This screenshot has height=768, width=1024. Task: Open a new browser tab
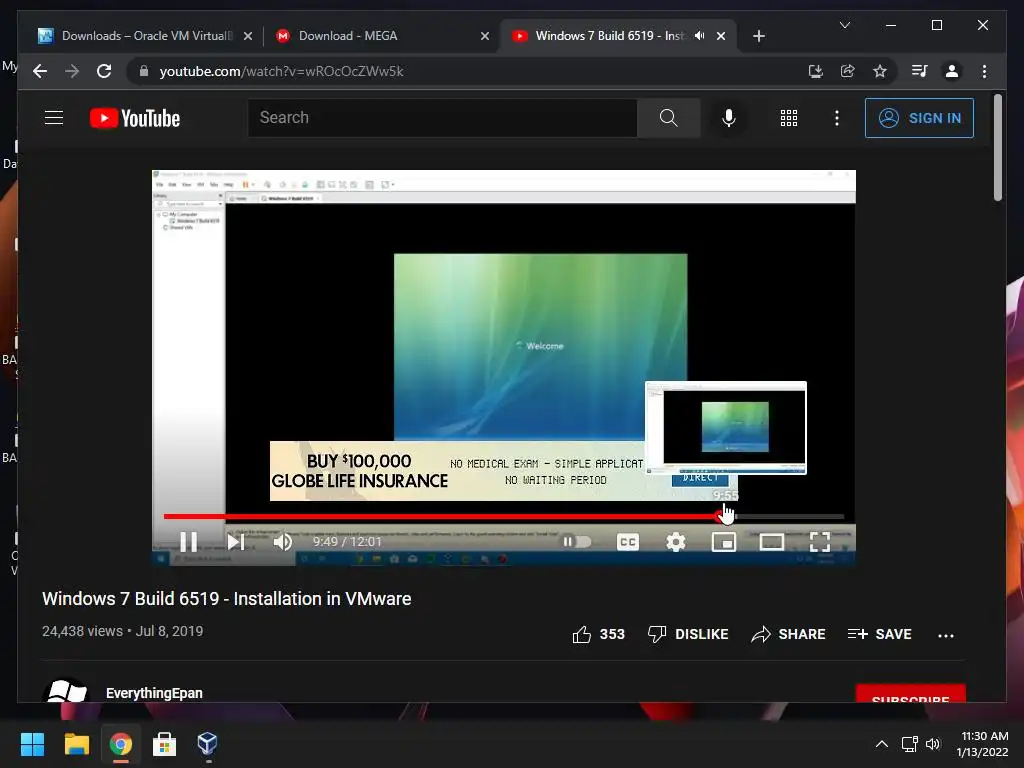point(759,36)
